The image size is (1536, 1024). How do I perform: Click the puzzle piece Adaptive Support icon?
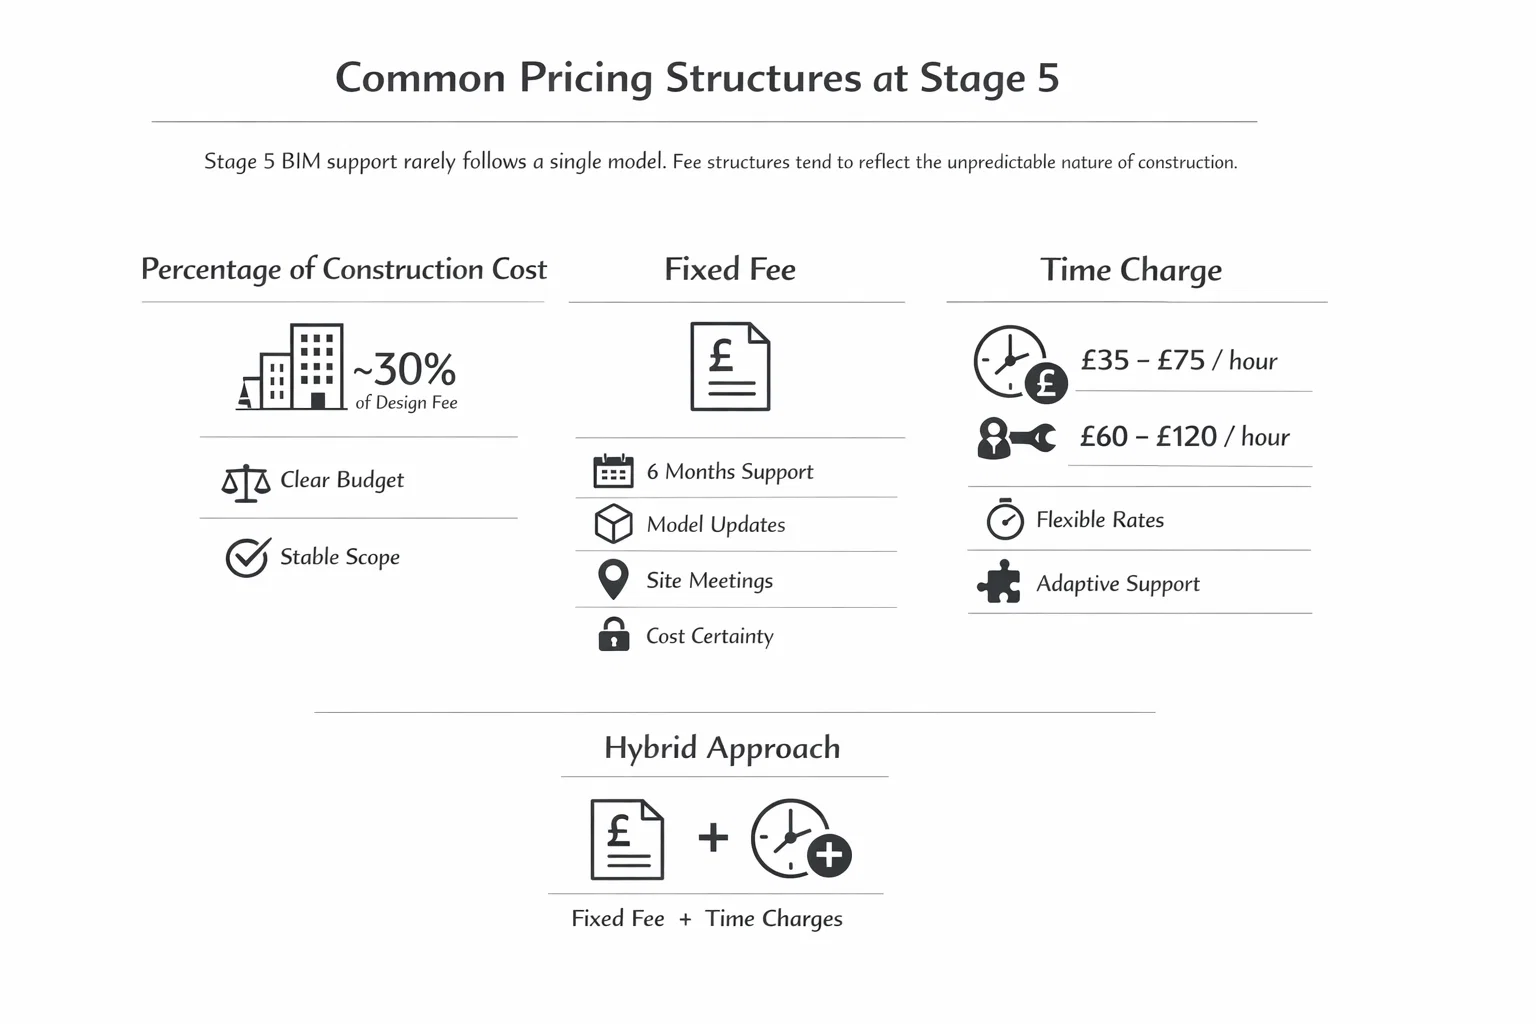tap(999, 583)
